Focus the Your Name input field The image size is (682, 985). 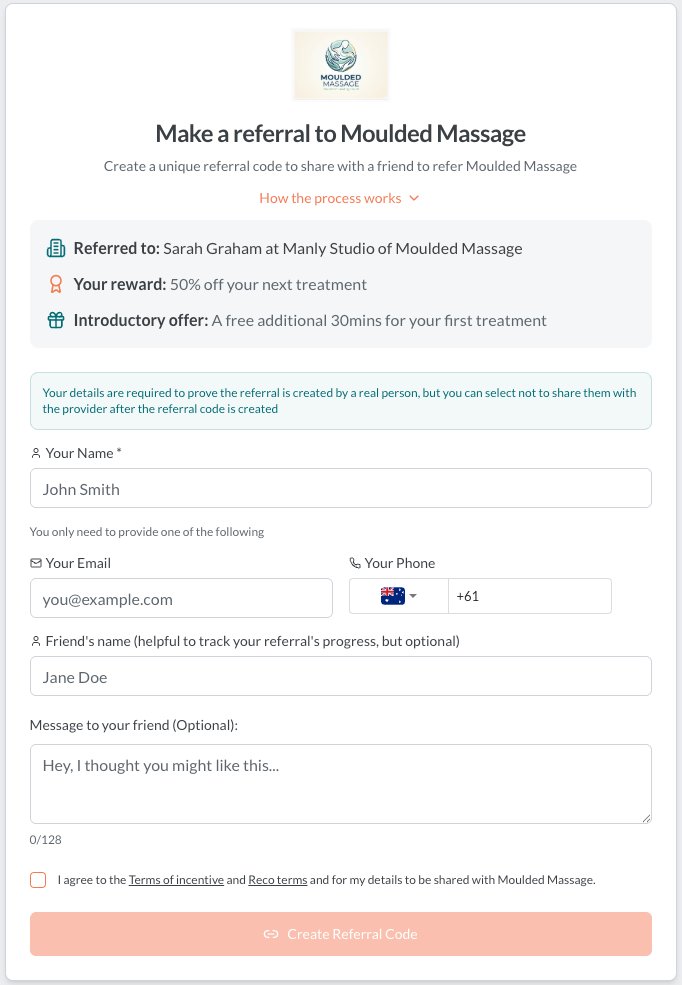coord(341,488)
